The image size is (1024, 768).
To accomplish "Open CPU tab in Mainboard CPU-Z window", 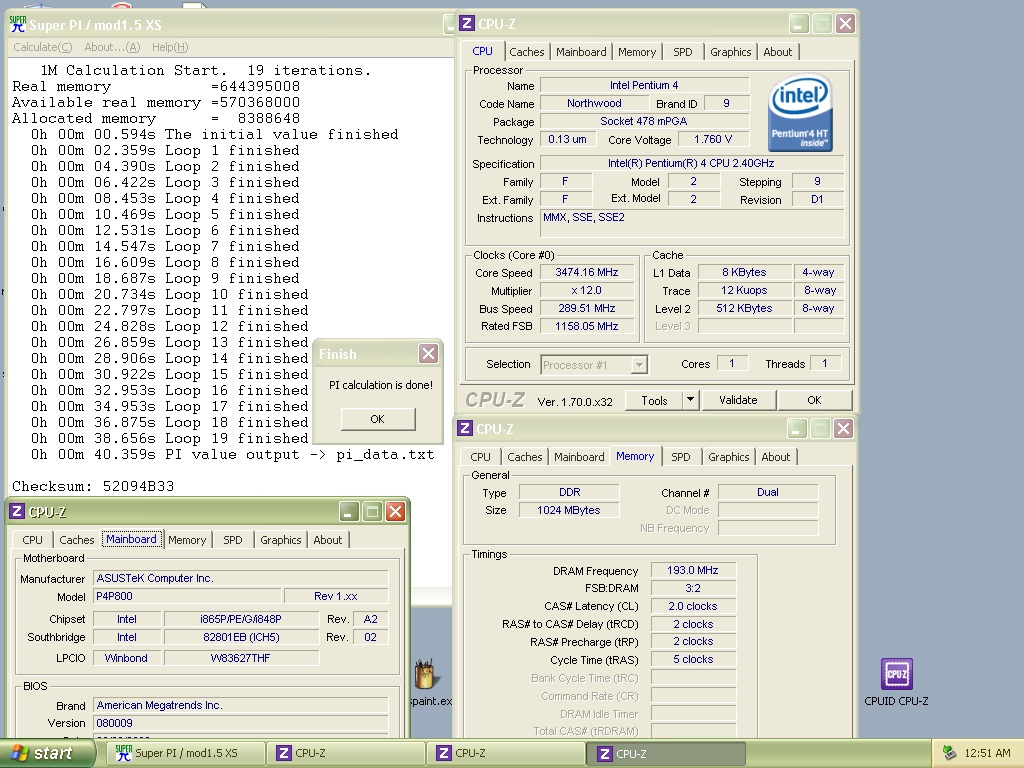I will [32, 540].
